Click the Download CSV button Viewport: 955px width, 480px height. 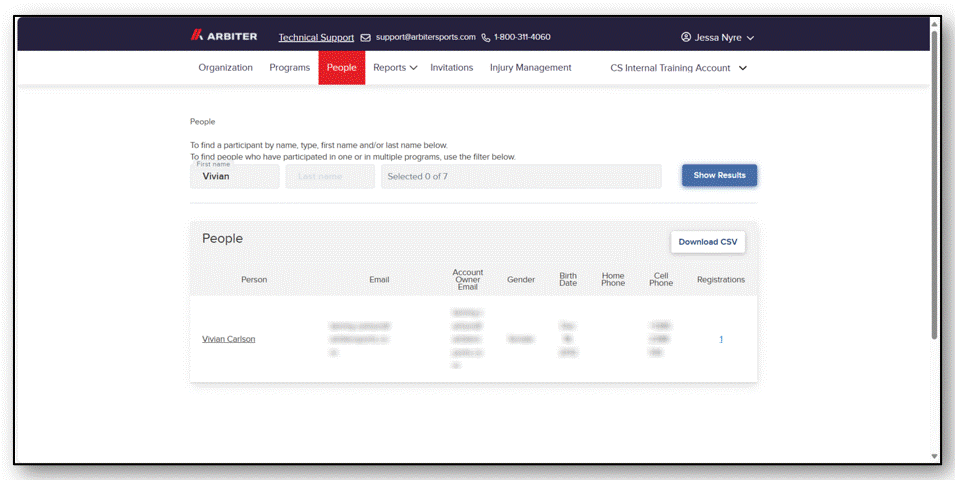pyautogui.click(x=708, y=242)
